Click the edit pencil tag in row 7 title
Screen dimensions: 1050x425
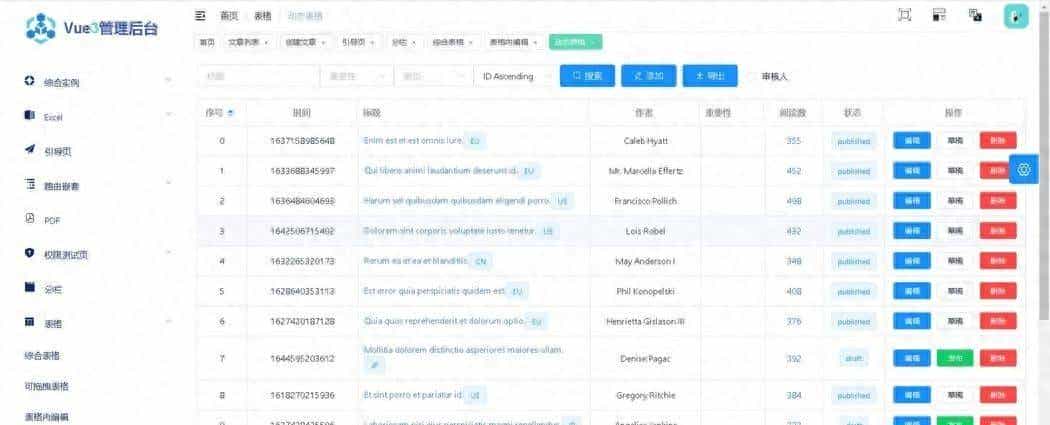pyautogui.click(x=374, y=365)
